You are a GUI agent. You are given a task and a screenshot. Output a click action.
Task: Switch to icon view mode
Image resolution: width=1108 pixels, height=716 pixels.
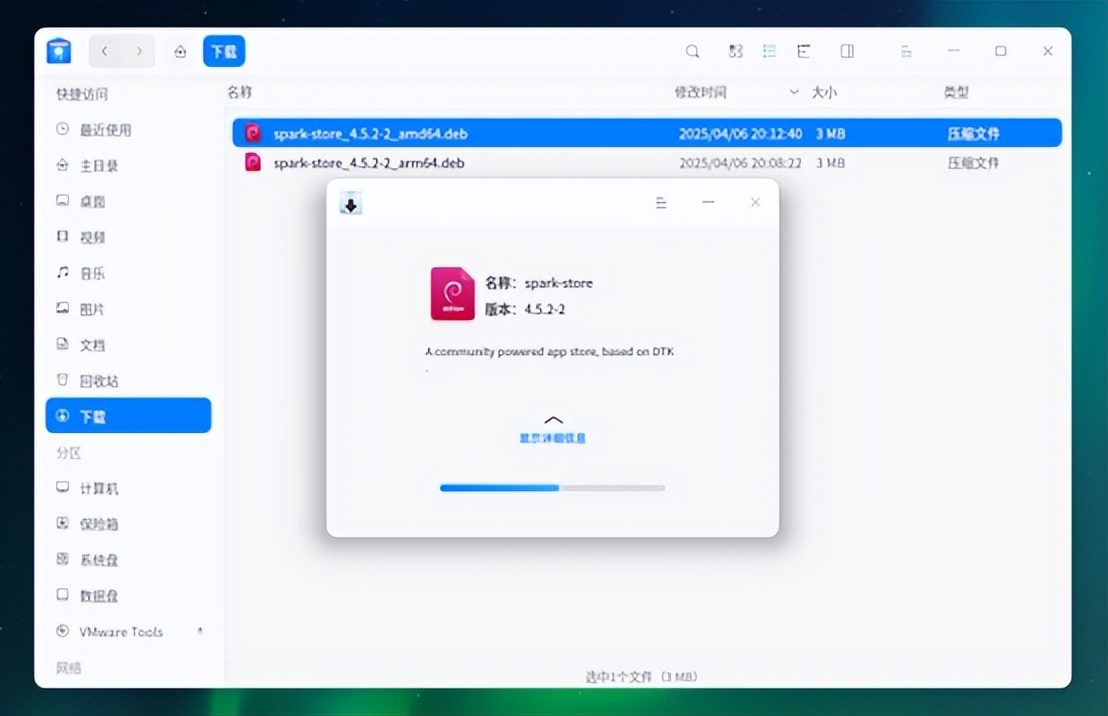[735, 50]
